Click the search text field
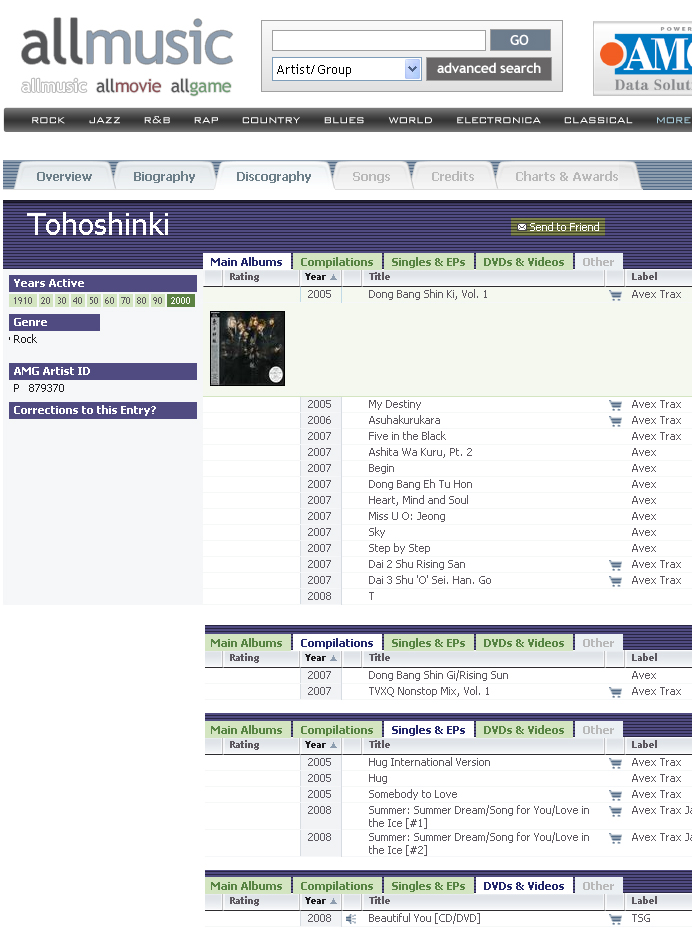This screenshot has height=939, width=692. click(x=379, y=40)
